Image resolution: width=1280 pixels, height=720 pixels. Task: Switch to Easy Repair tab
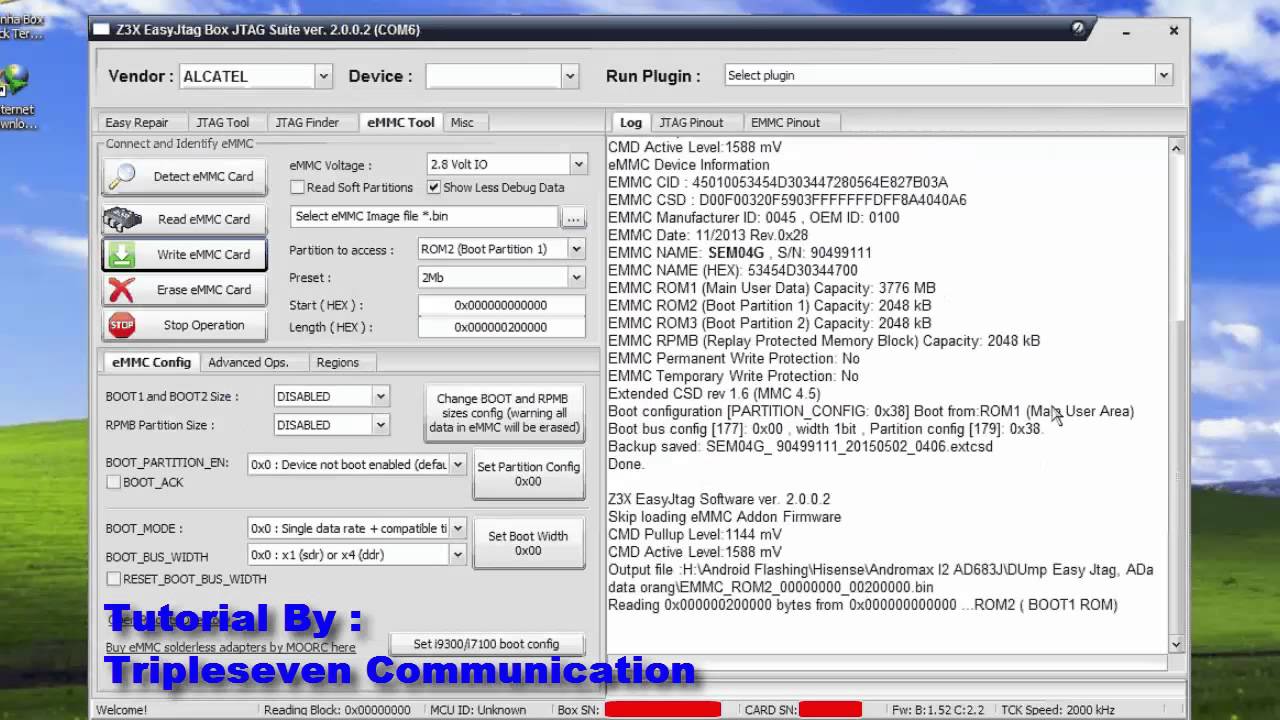(x=137, y=122)
